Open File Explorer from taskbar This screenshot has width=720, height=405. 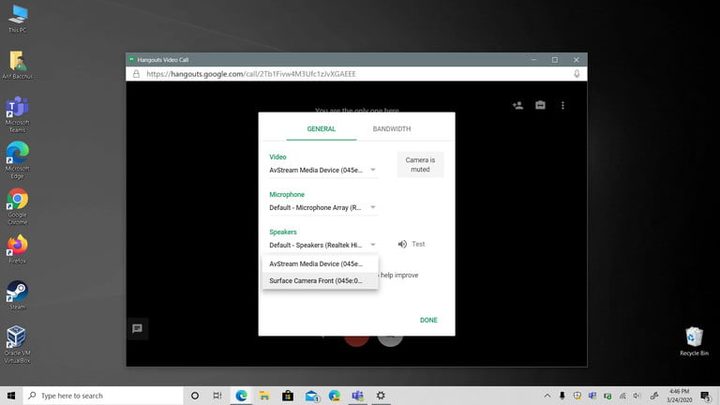coord(264,395)
